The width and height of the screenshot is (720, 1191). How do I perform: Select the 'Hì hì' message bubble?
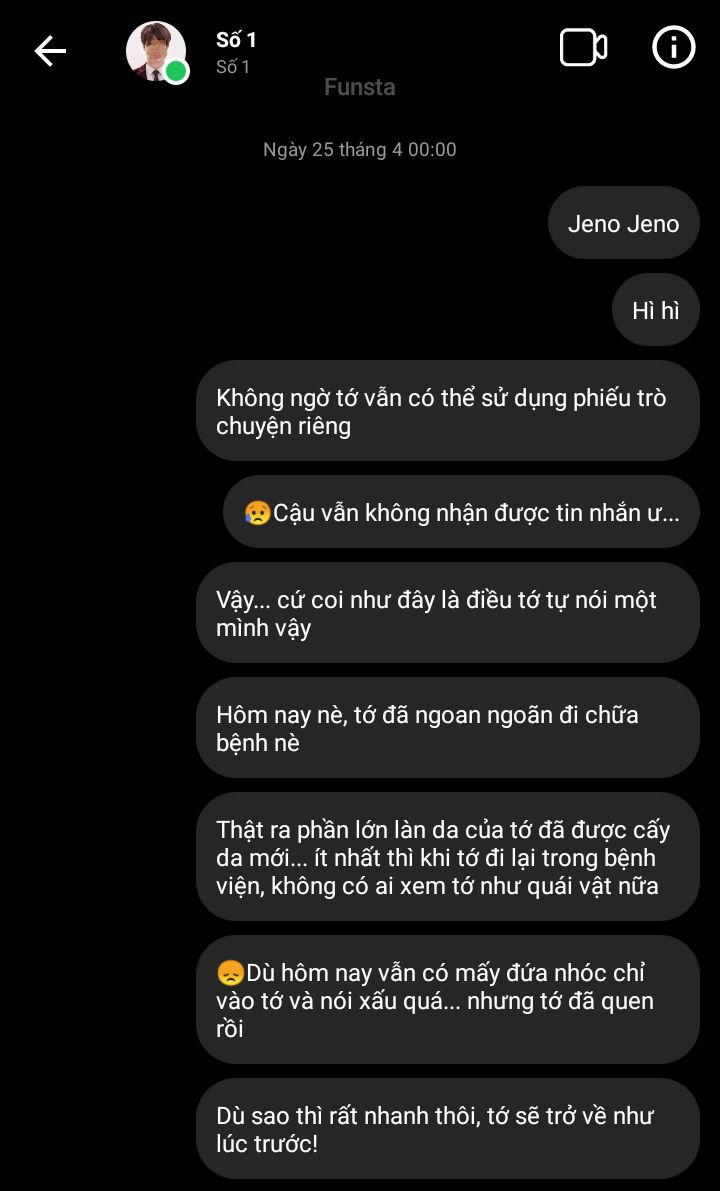[655, 310]
